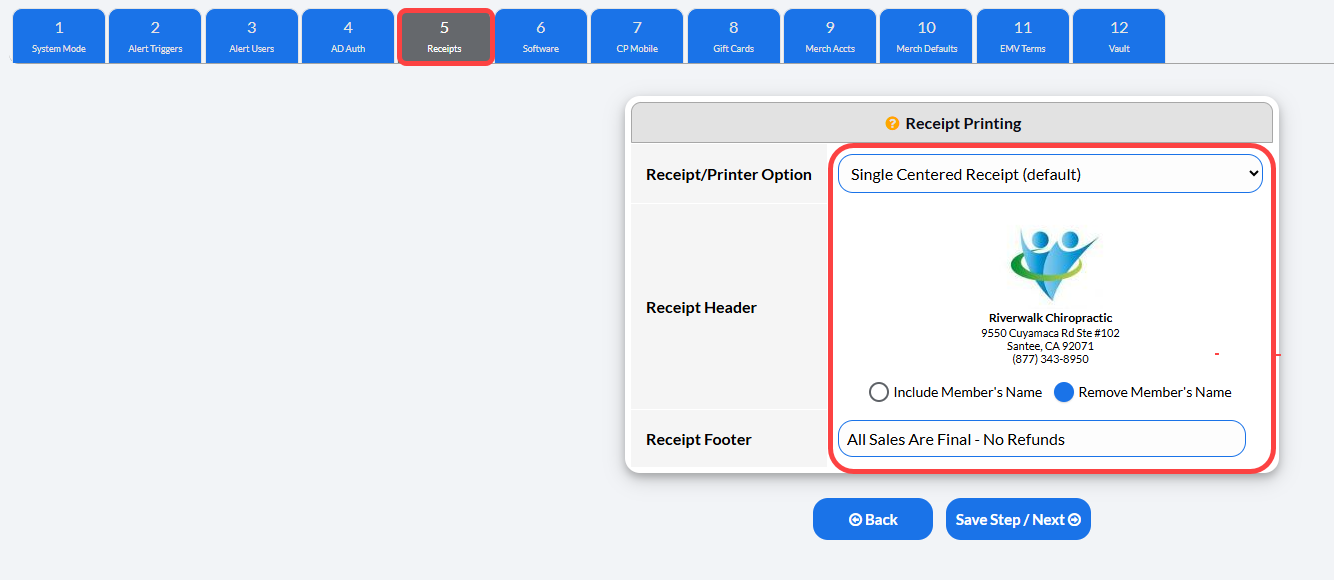Select the Receipts tab

coord(445,36)
